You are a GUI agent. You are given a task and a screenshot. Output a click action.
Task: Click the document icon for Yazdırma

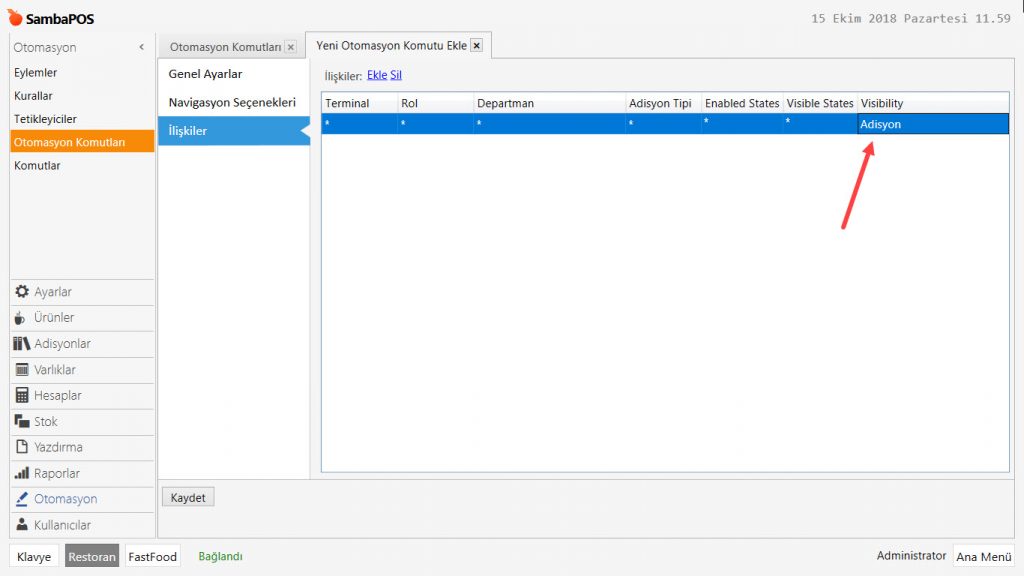click(x=22, y=448)
